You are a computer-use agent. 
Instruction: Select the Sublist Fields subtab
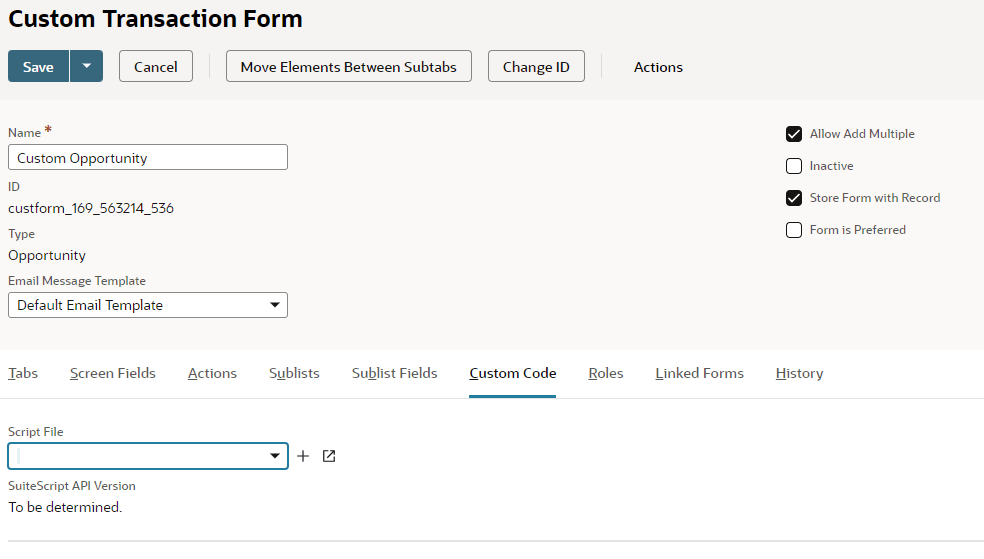point(394,373)
